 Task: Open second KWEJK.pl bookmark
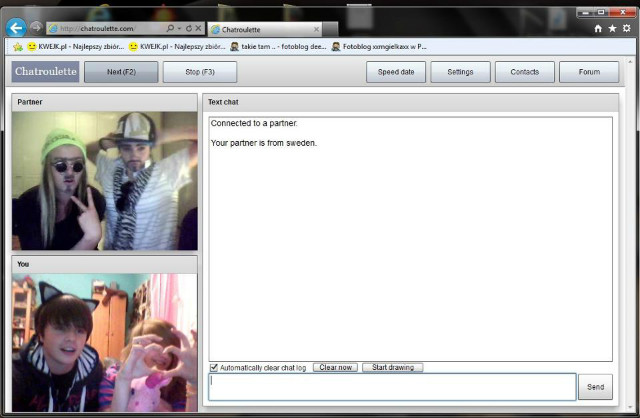[x=177, y=47]
